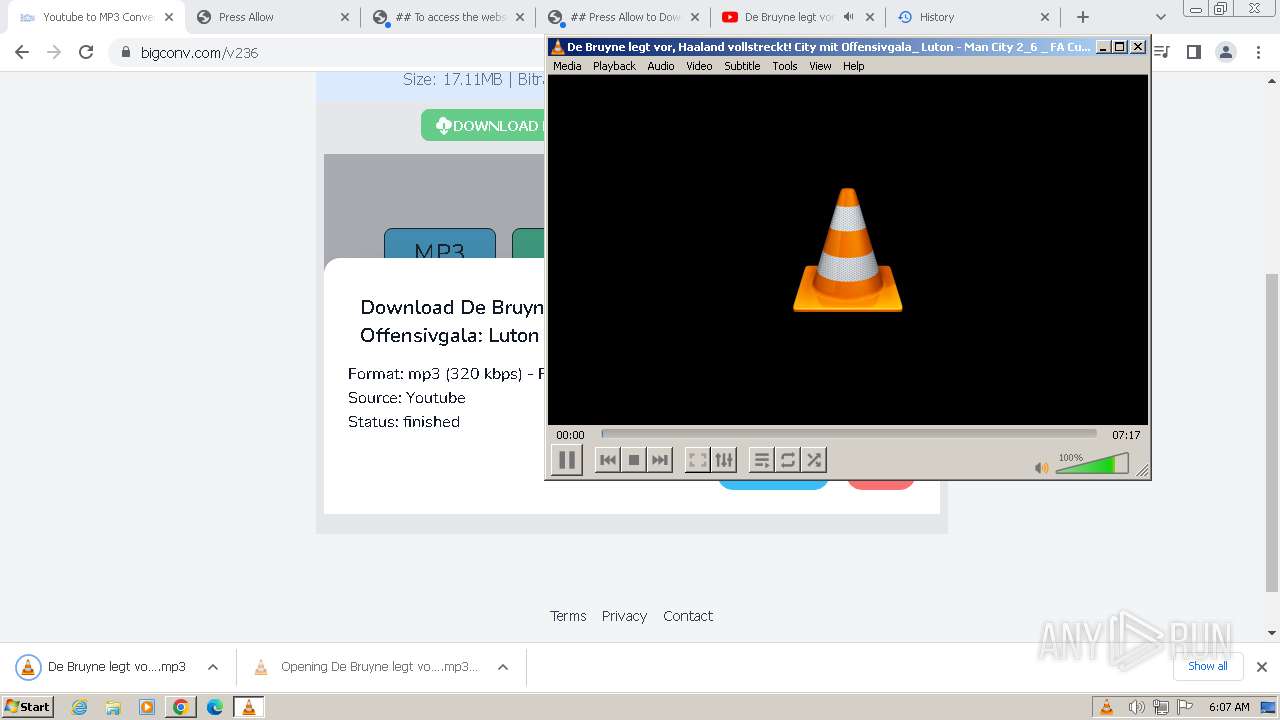Pause playback in VLC
The height and width of the screenshot is (720, 1280).
click(566, 460)
